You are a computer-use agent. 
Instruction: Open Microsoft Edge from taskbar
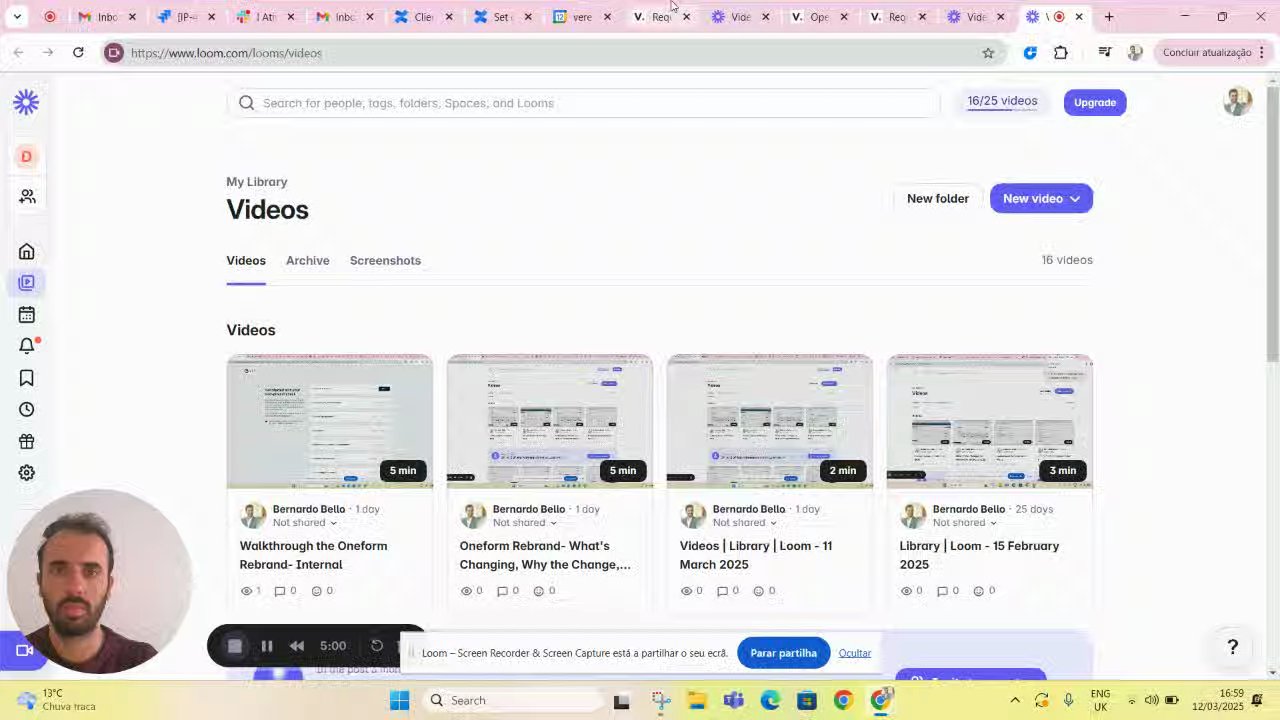point(770,700)
